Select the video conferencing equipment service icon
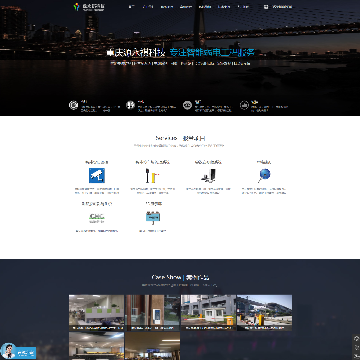The image size is (360, 360). click(x=209, y=175)
